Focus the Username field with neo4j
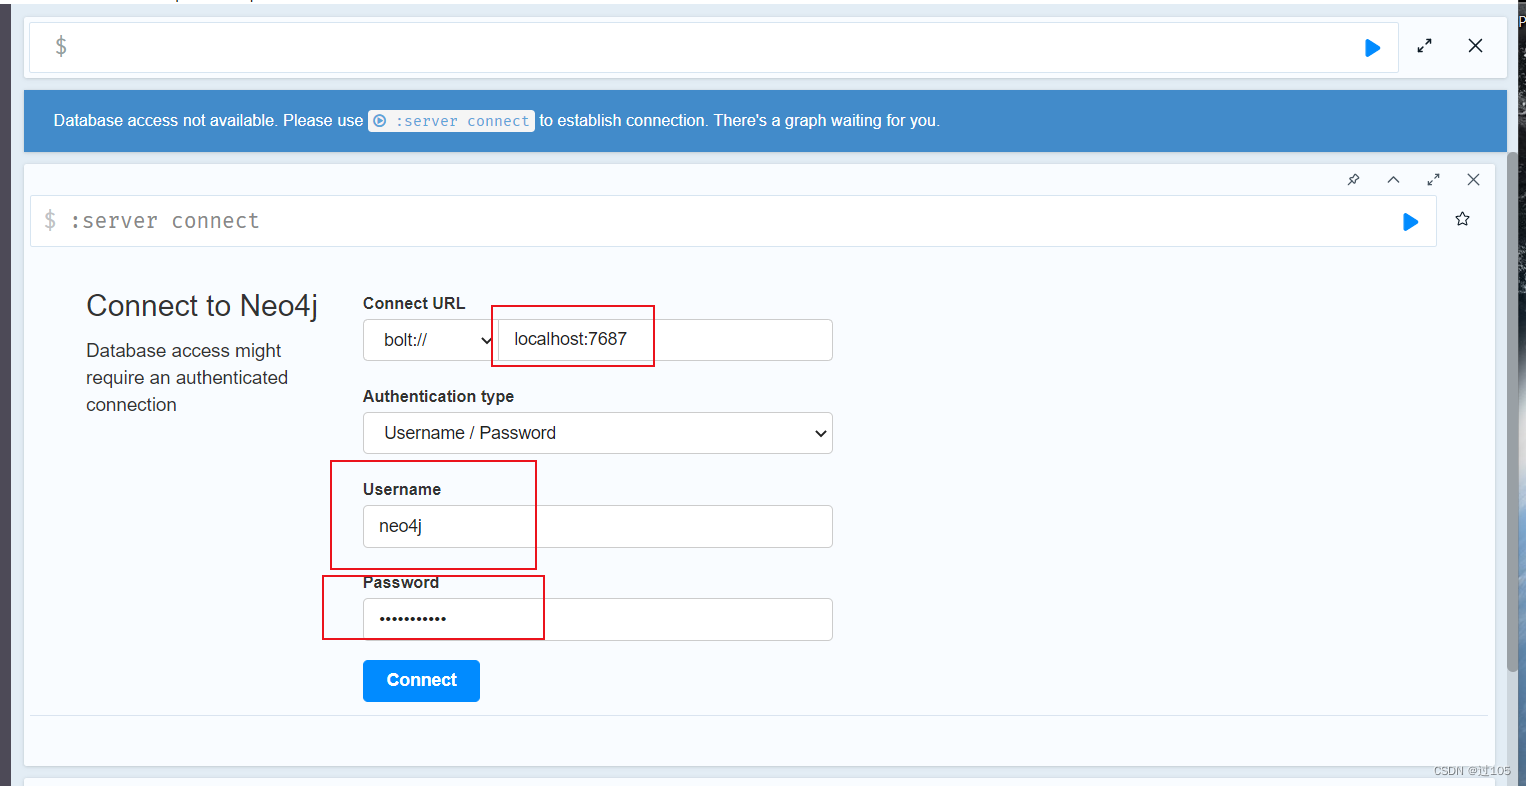The image size is (1526, 786). (x=598, y=526)
